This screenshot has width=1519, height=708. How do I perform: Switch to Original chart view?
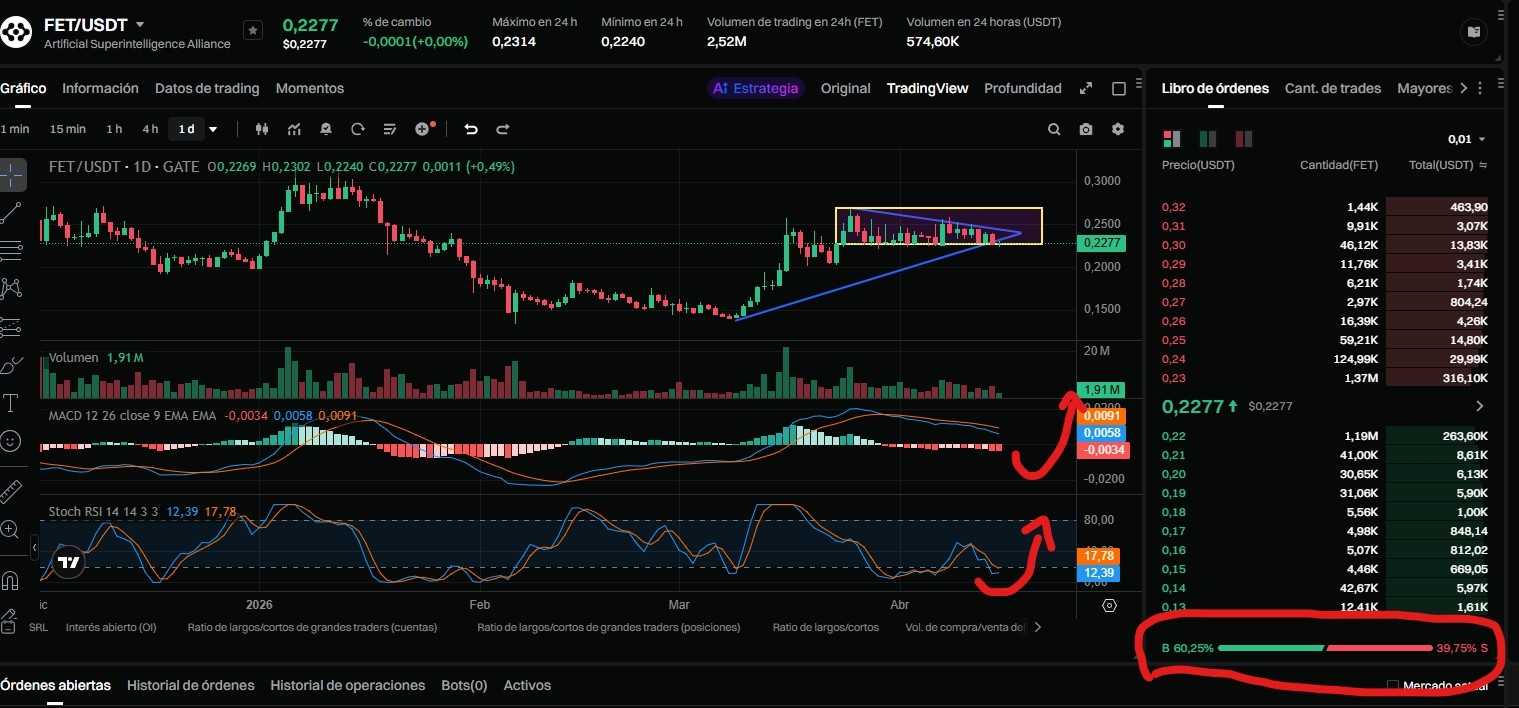846,88
